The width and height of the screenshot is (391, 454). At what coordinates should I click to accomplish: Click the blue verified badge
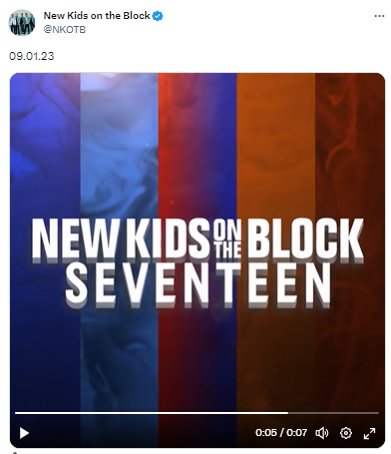click(x=158, y=16)
